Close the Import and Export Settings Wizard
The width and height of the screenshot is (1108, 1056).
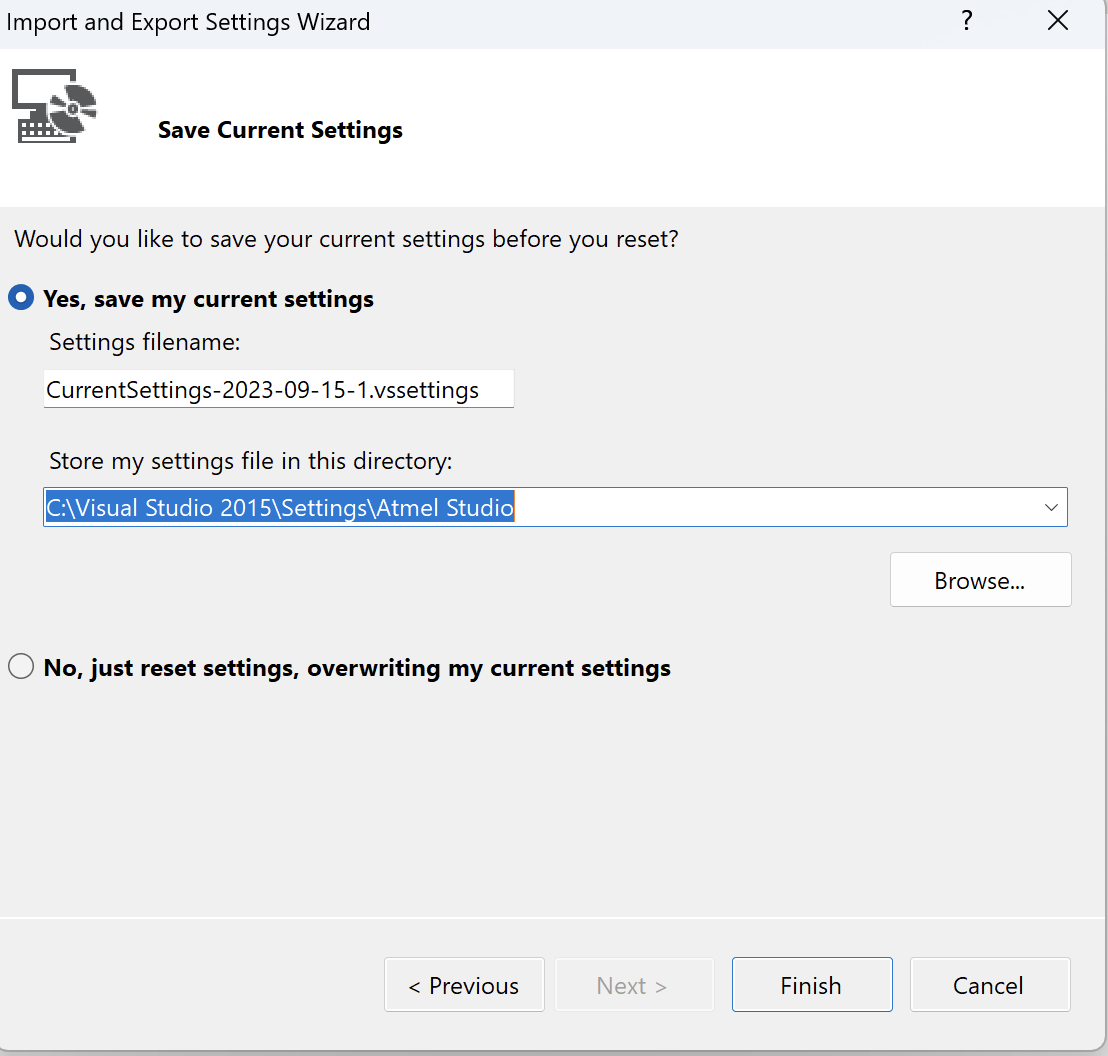pyautogui.click(x=1057, y=21)
